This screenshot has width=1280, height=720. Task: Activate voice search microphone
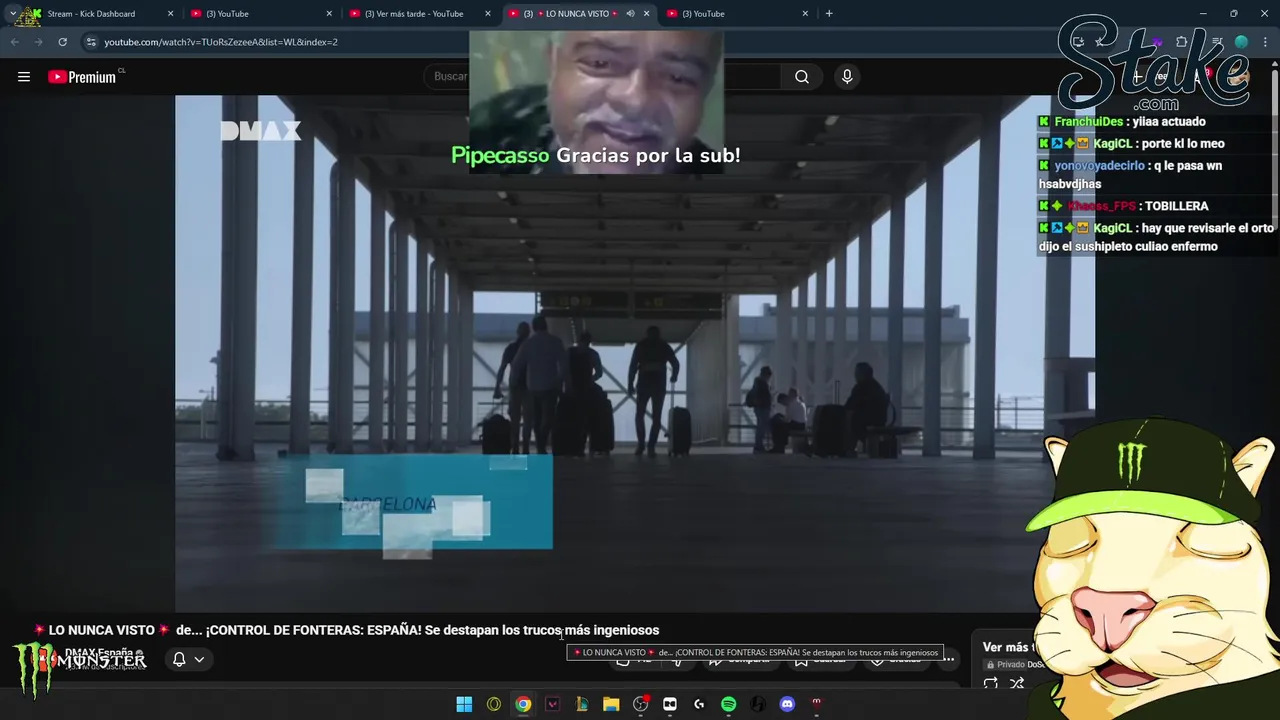point(847,77)
